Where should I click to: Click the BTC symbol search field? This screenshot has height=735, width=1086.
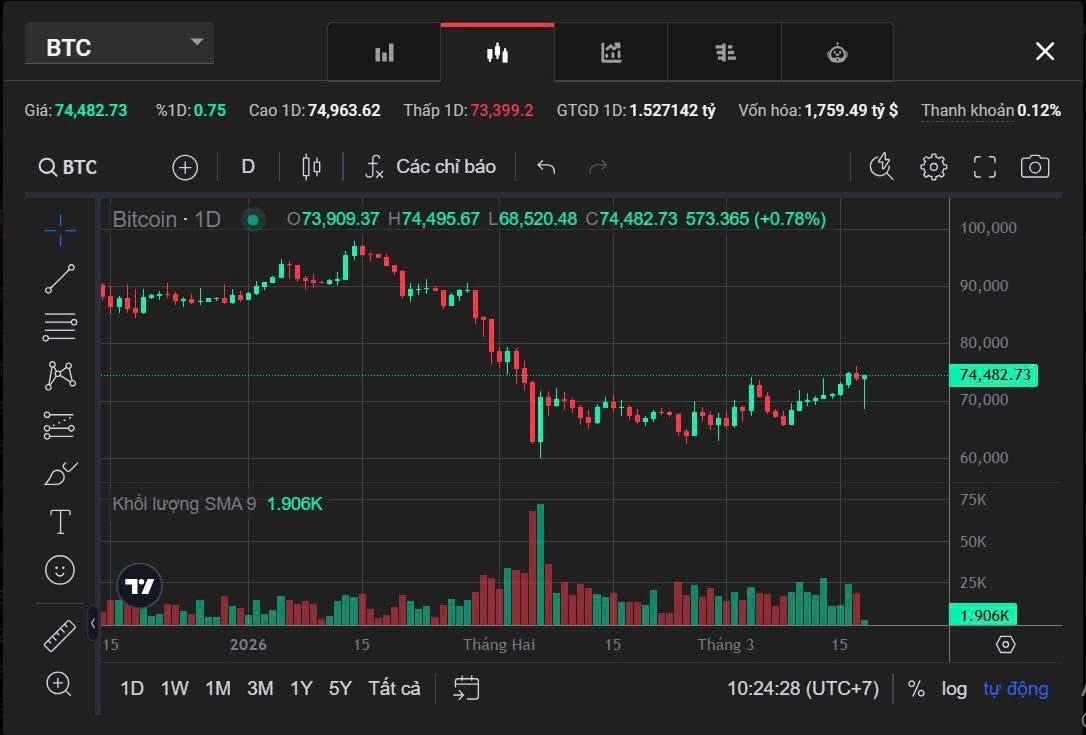[x=69, y=167]
